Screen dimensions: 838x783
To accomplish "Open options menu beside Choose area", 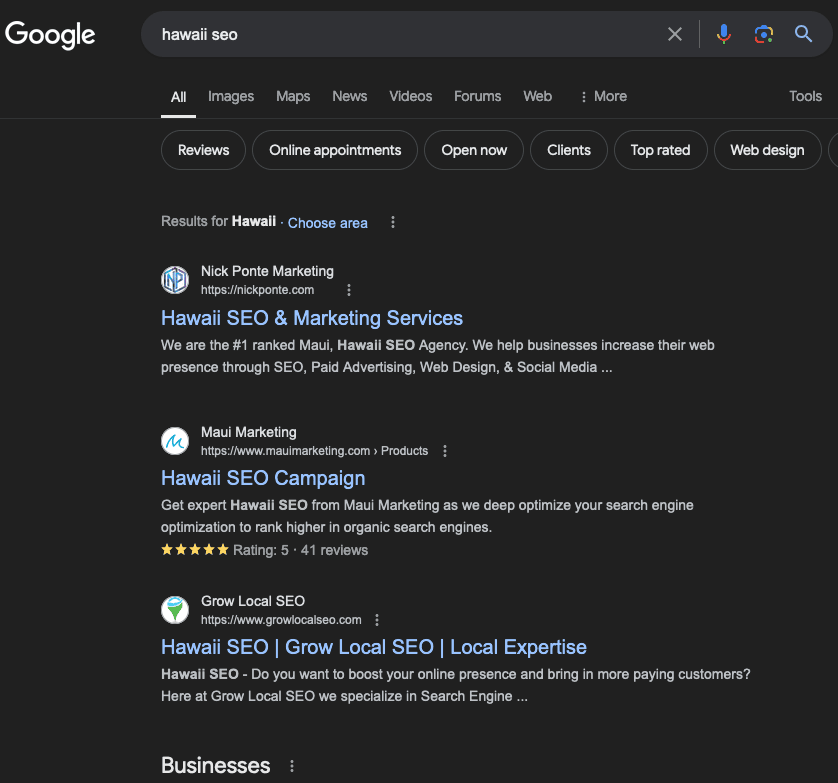I will click(x=393, y=222).
